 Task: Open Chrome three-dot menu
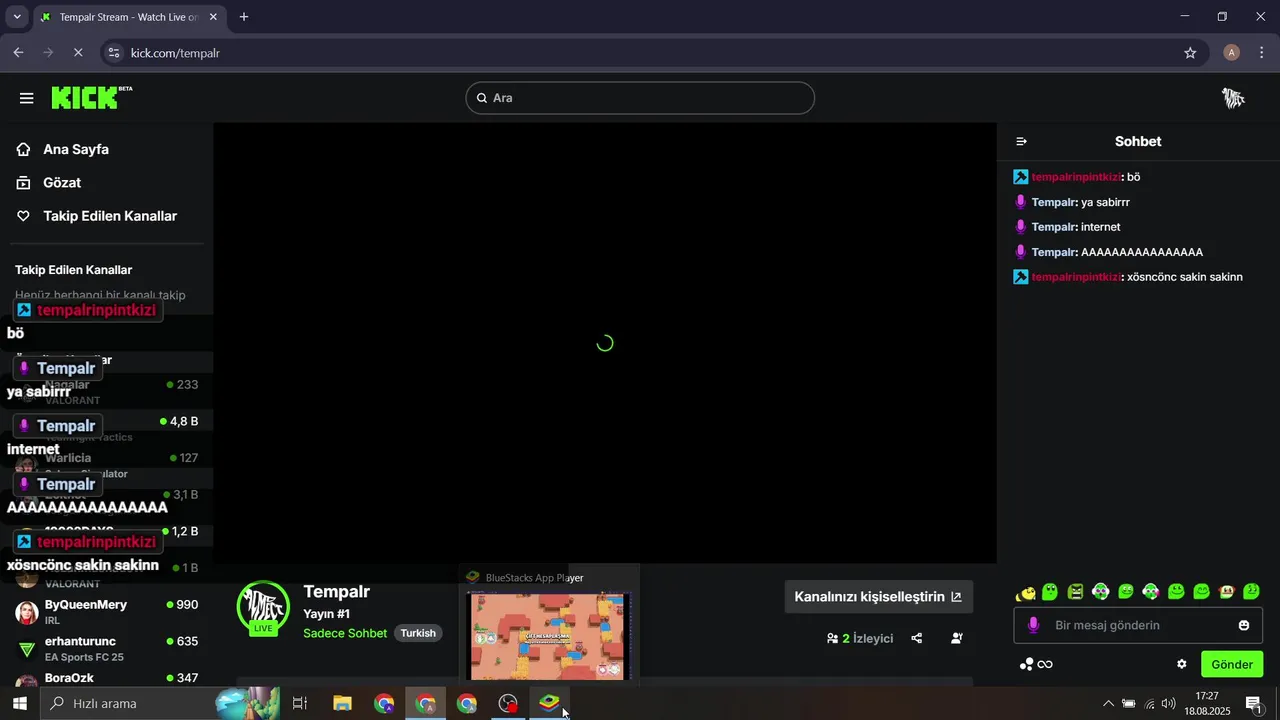pyautogui.click(x=1261, y=53)
